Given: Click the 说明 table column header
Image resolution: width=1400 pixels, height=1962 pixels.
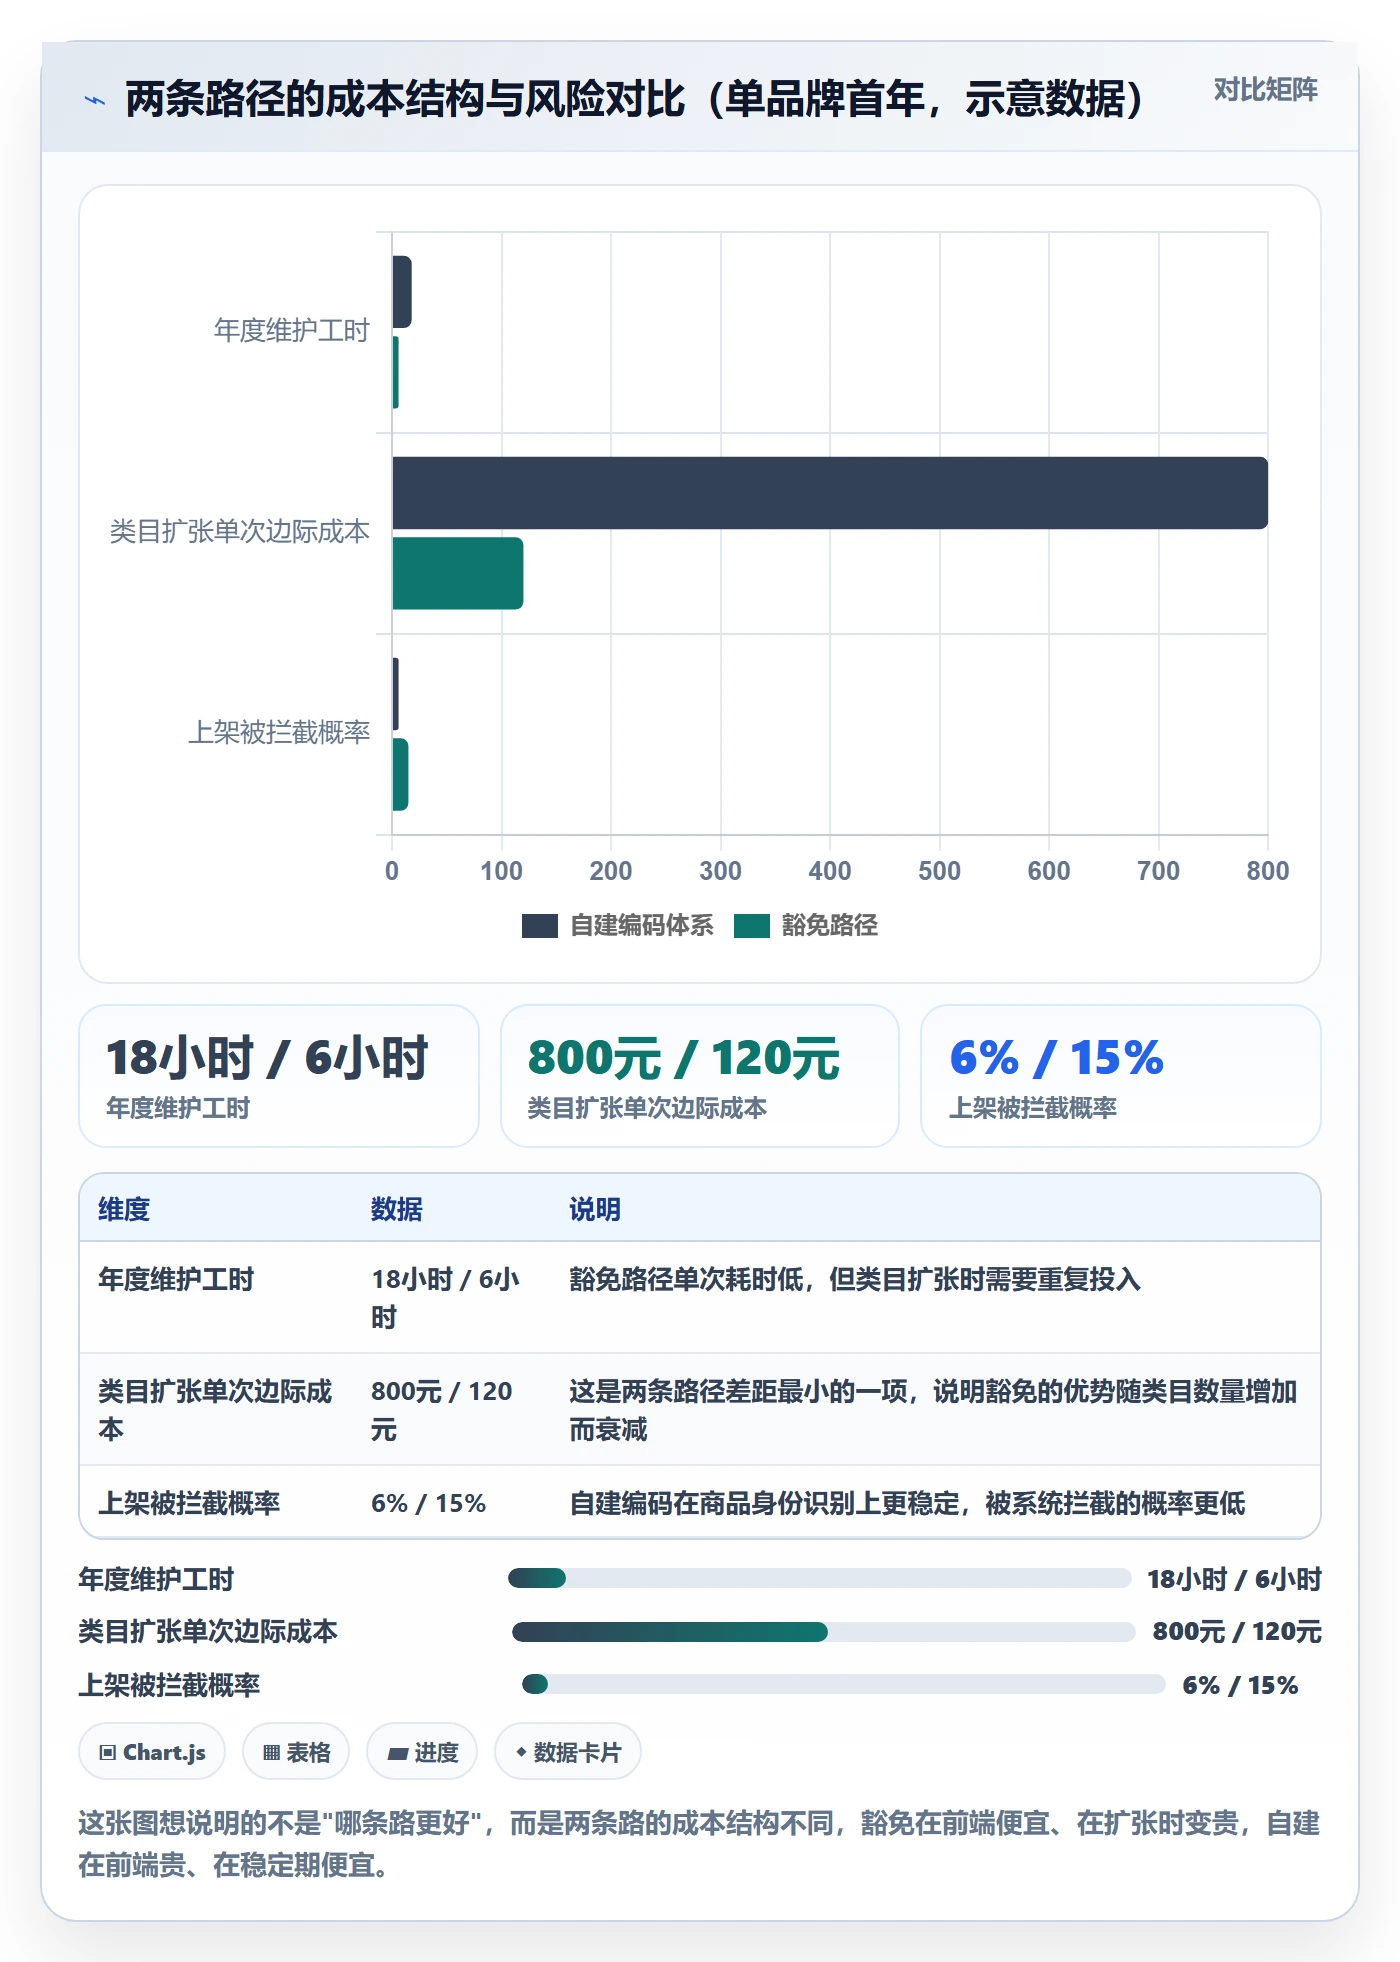Looking at the screenshot, I should coord(595,1210).
